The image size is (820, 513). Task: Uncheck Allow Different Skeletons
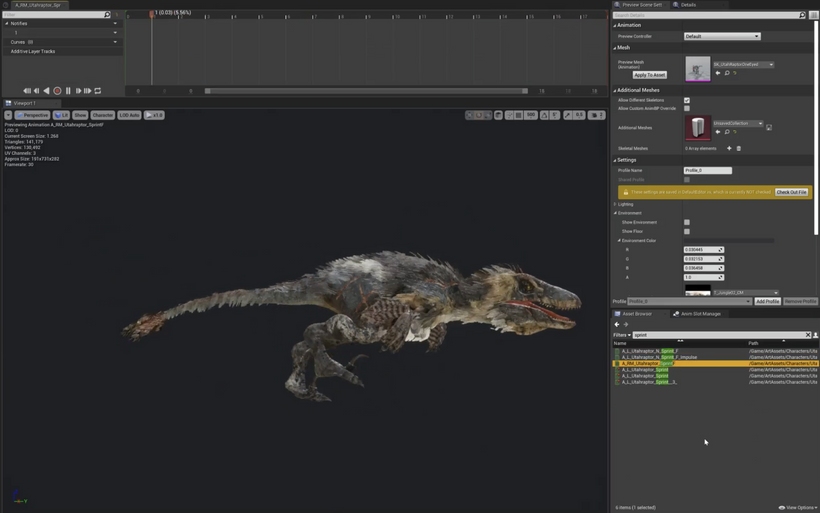(x=687, y=101)
